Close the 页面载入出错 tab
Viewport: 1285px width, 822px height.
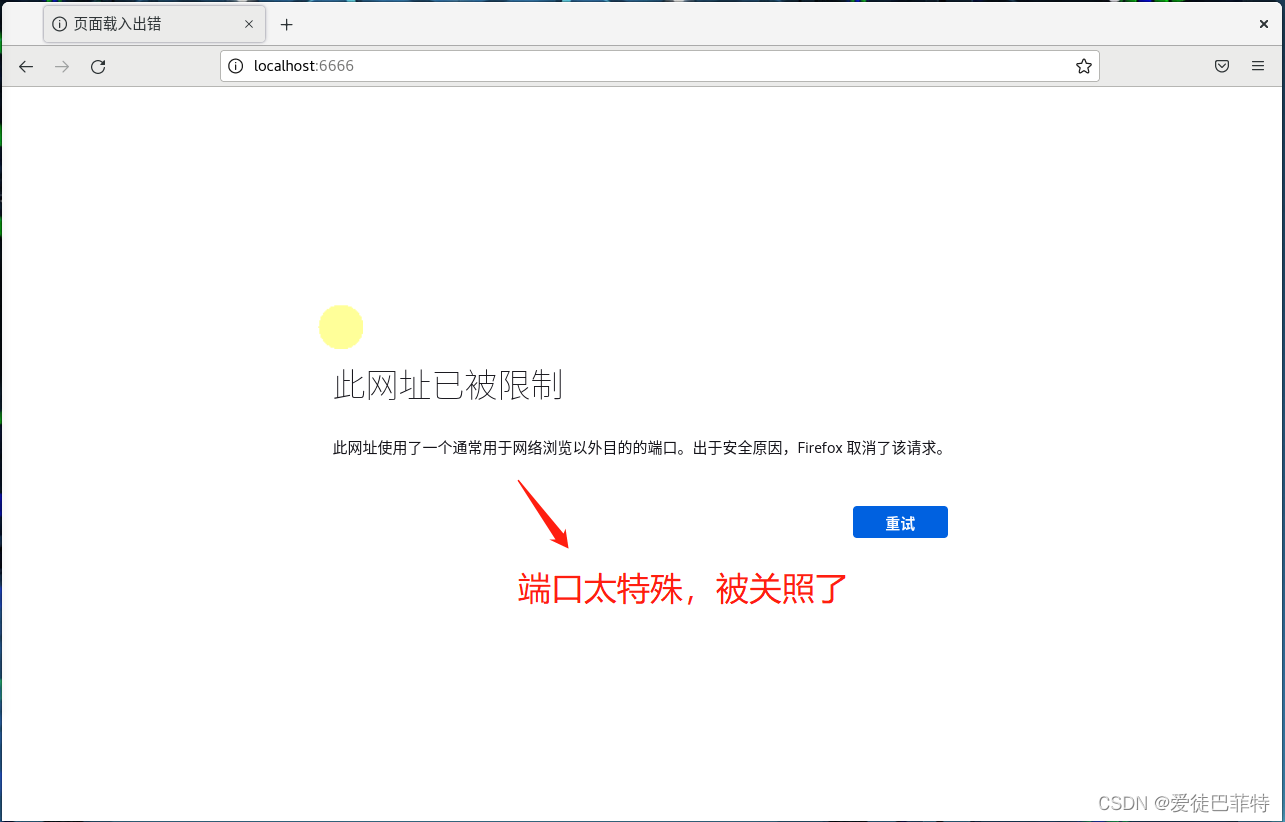(x=249, y=23)
